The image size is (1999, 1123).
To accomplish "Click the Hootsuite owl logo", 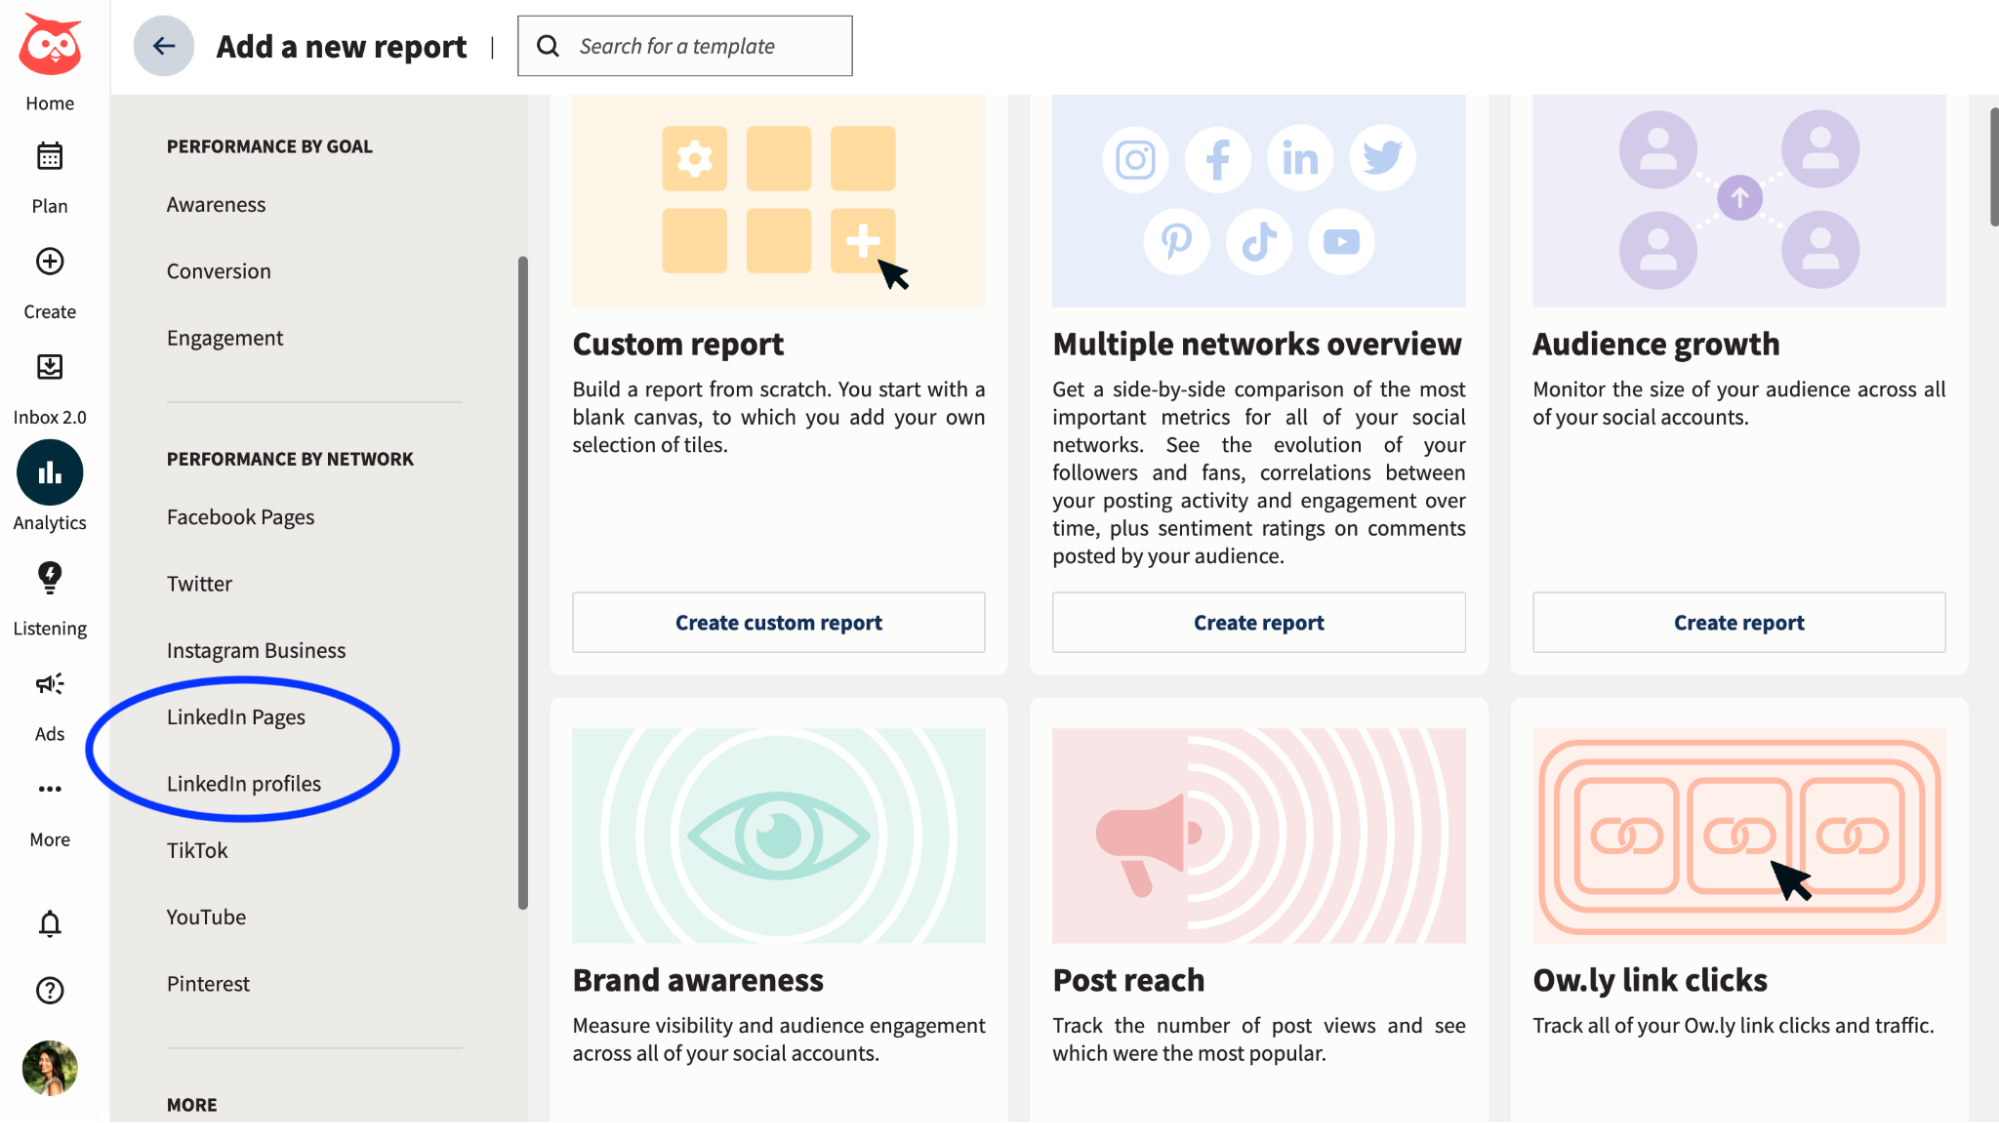I will (x=48, y=40).
